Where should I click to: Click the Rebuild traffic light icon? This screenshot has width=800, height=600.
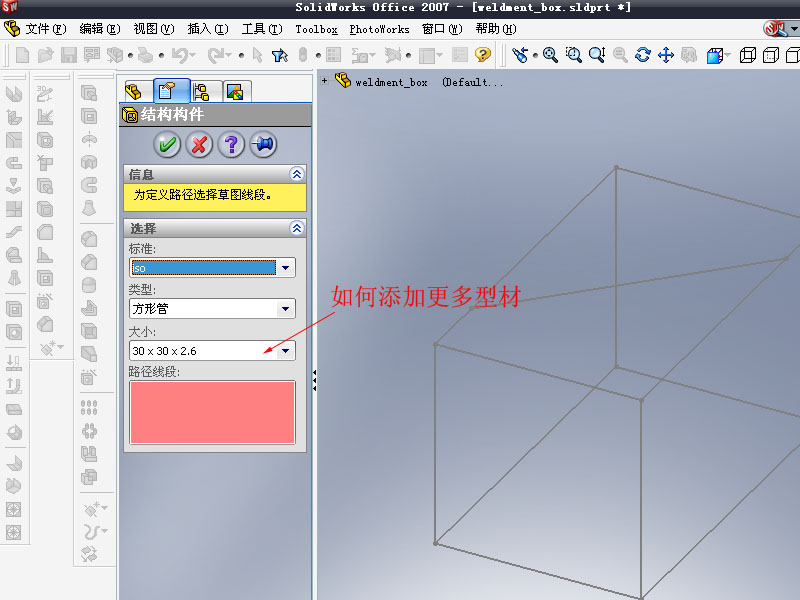pos(303,55)
